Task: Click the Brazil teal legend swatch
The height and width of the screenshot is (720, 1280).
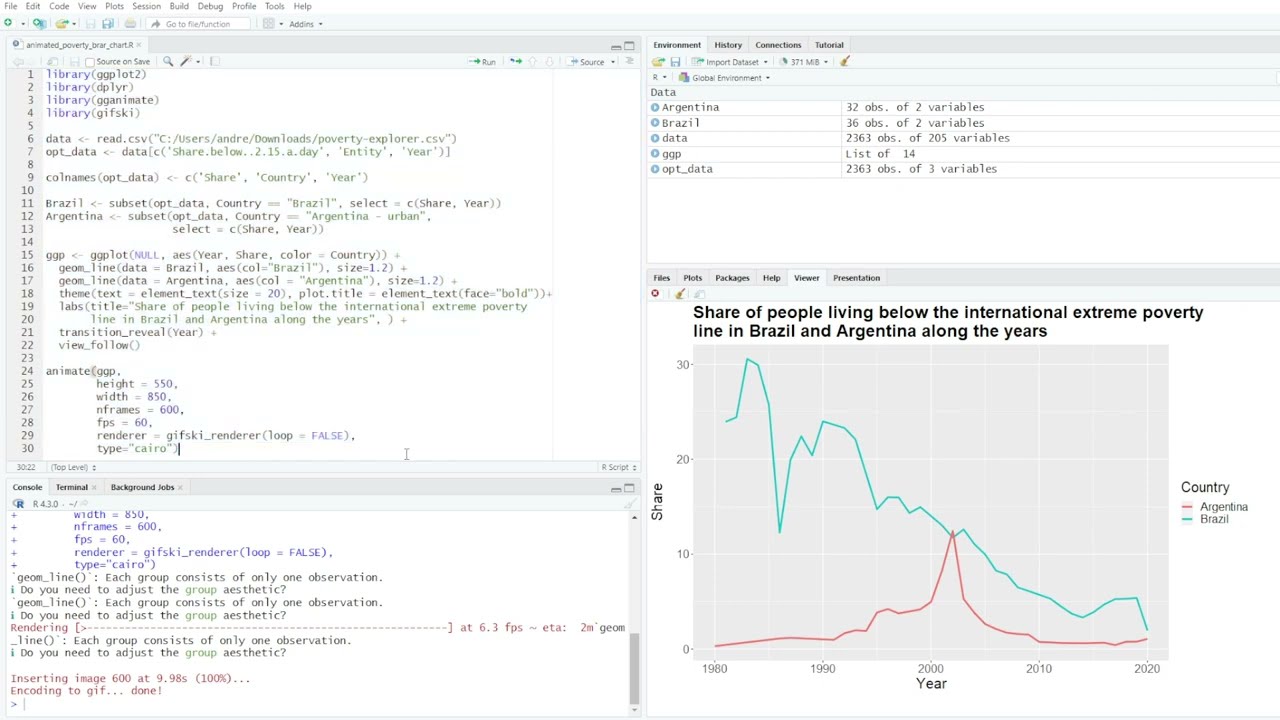Action: pos(1187,519)
